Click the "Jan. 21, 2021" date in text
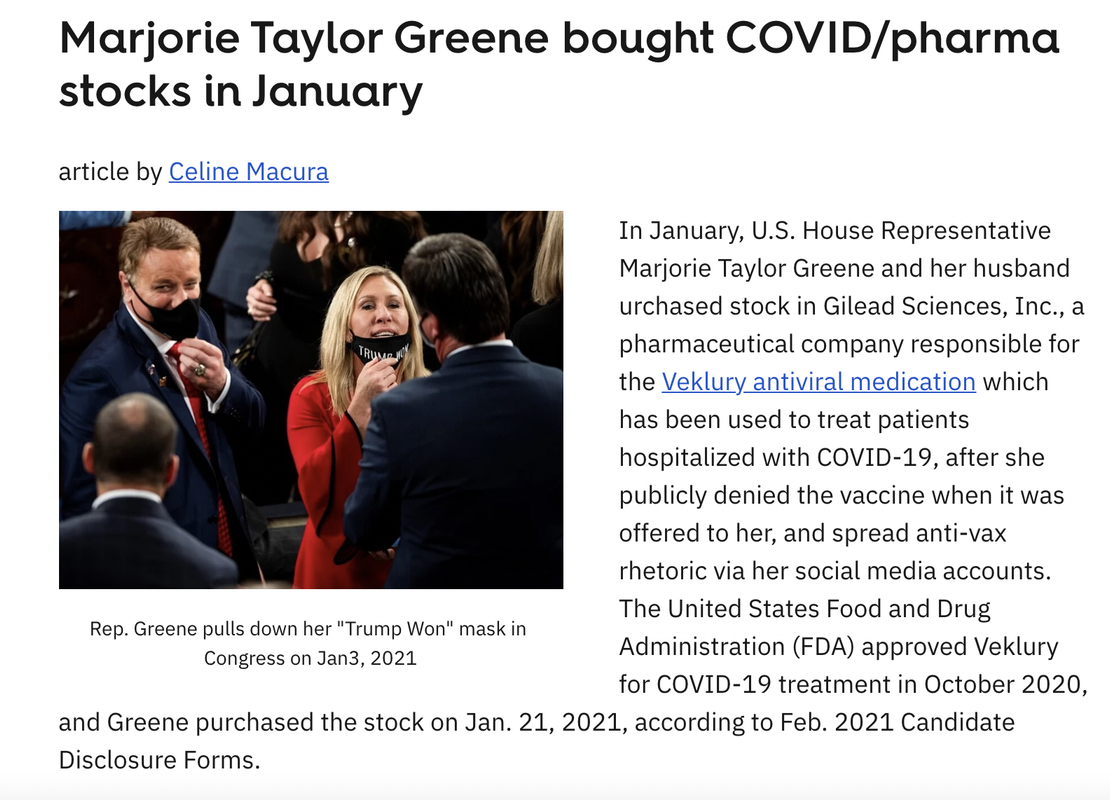 [545, 722]
